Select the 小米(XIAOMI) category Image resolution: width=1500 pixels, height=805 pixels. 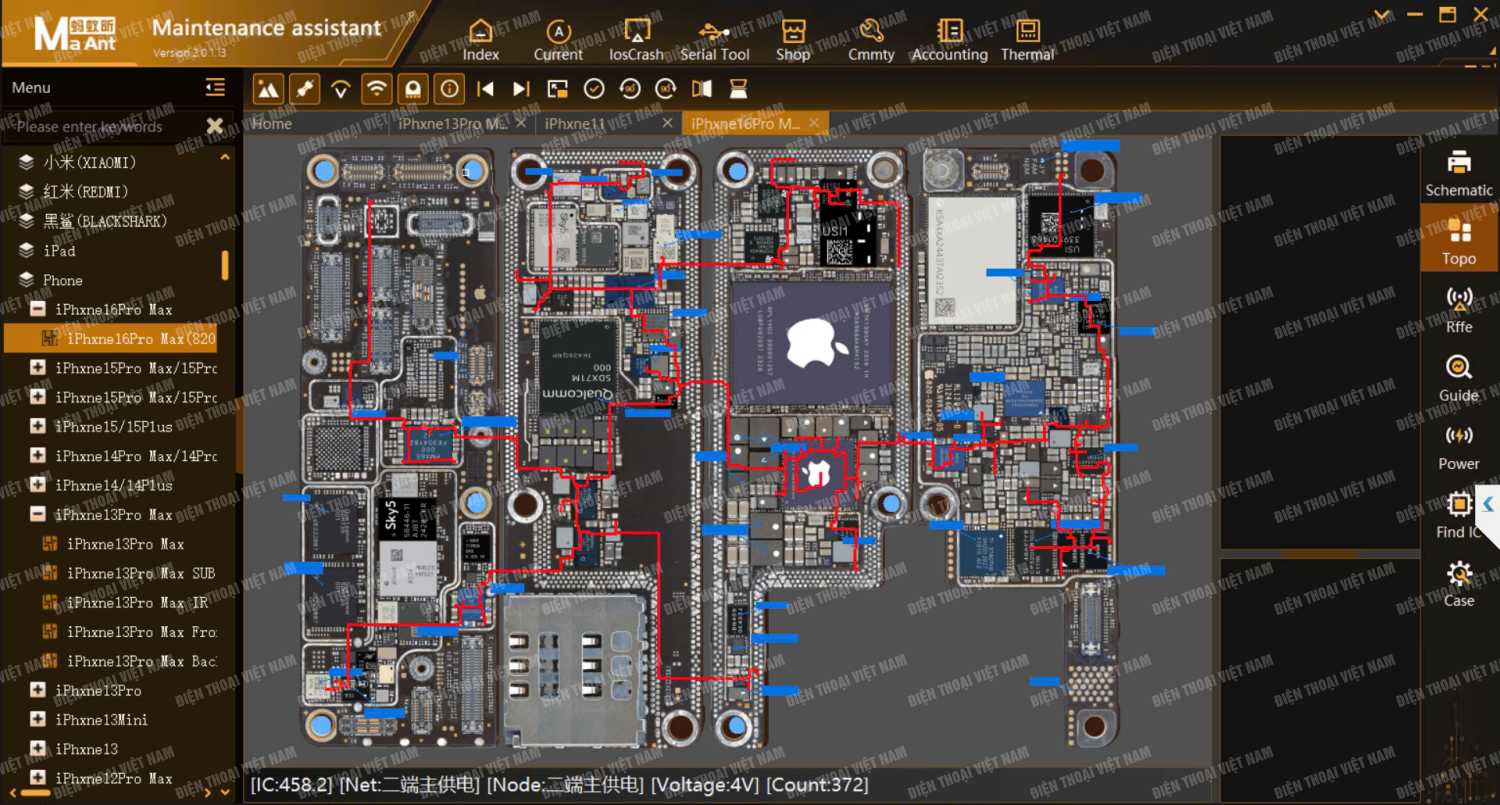click(90, 162)
